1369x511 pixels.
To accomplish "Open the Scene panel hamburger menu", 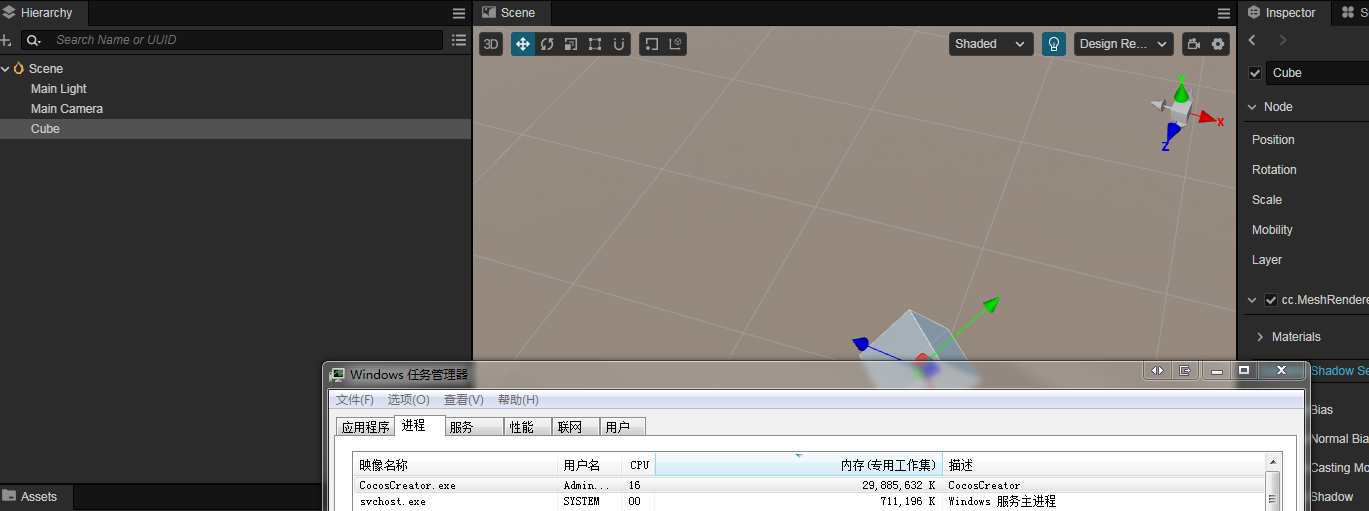I will (1223, 13).
